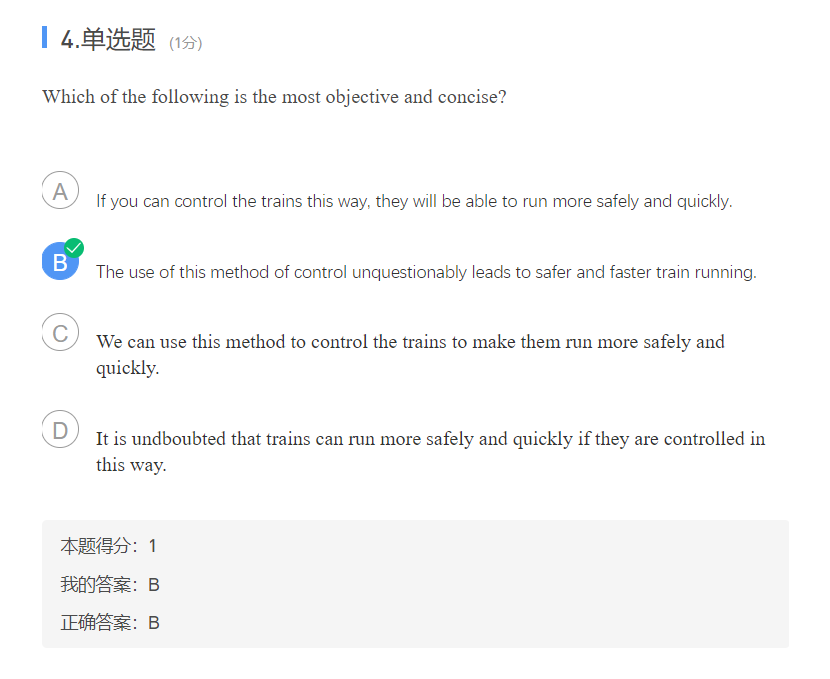This screenshot has width=830, height=679.
Task: Click the gray result summary panel
Action: click(x=415, y=584)
